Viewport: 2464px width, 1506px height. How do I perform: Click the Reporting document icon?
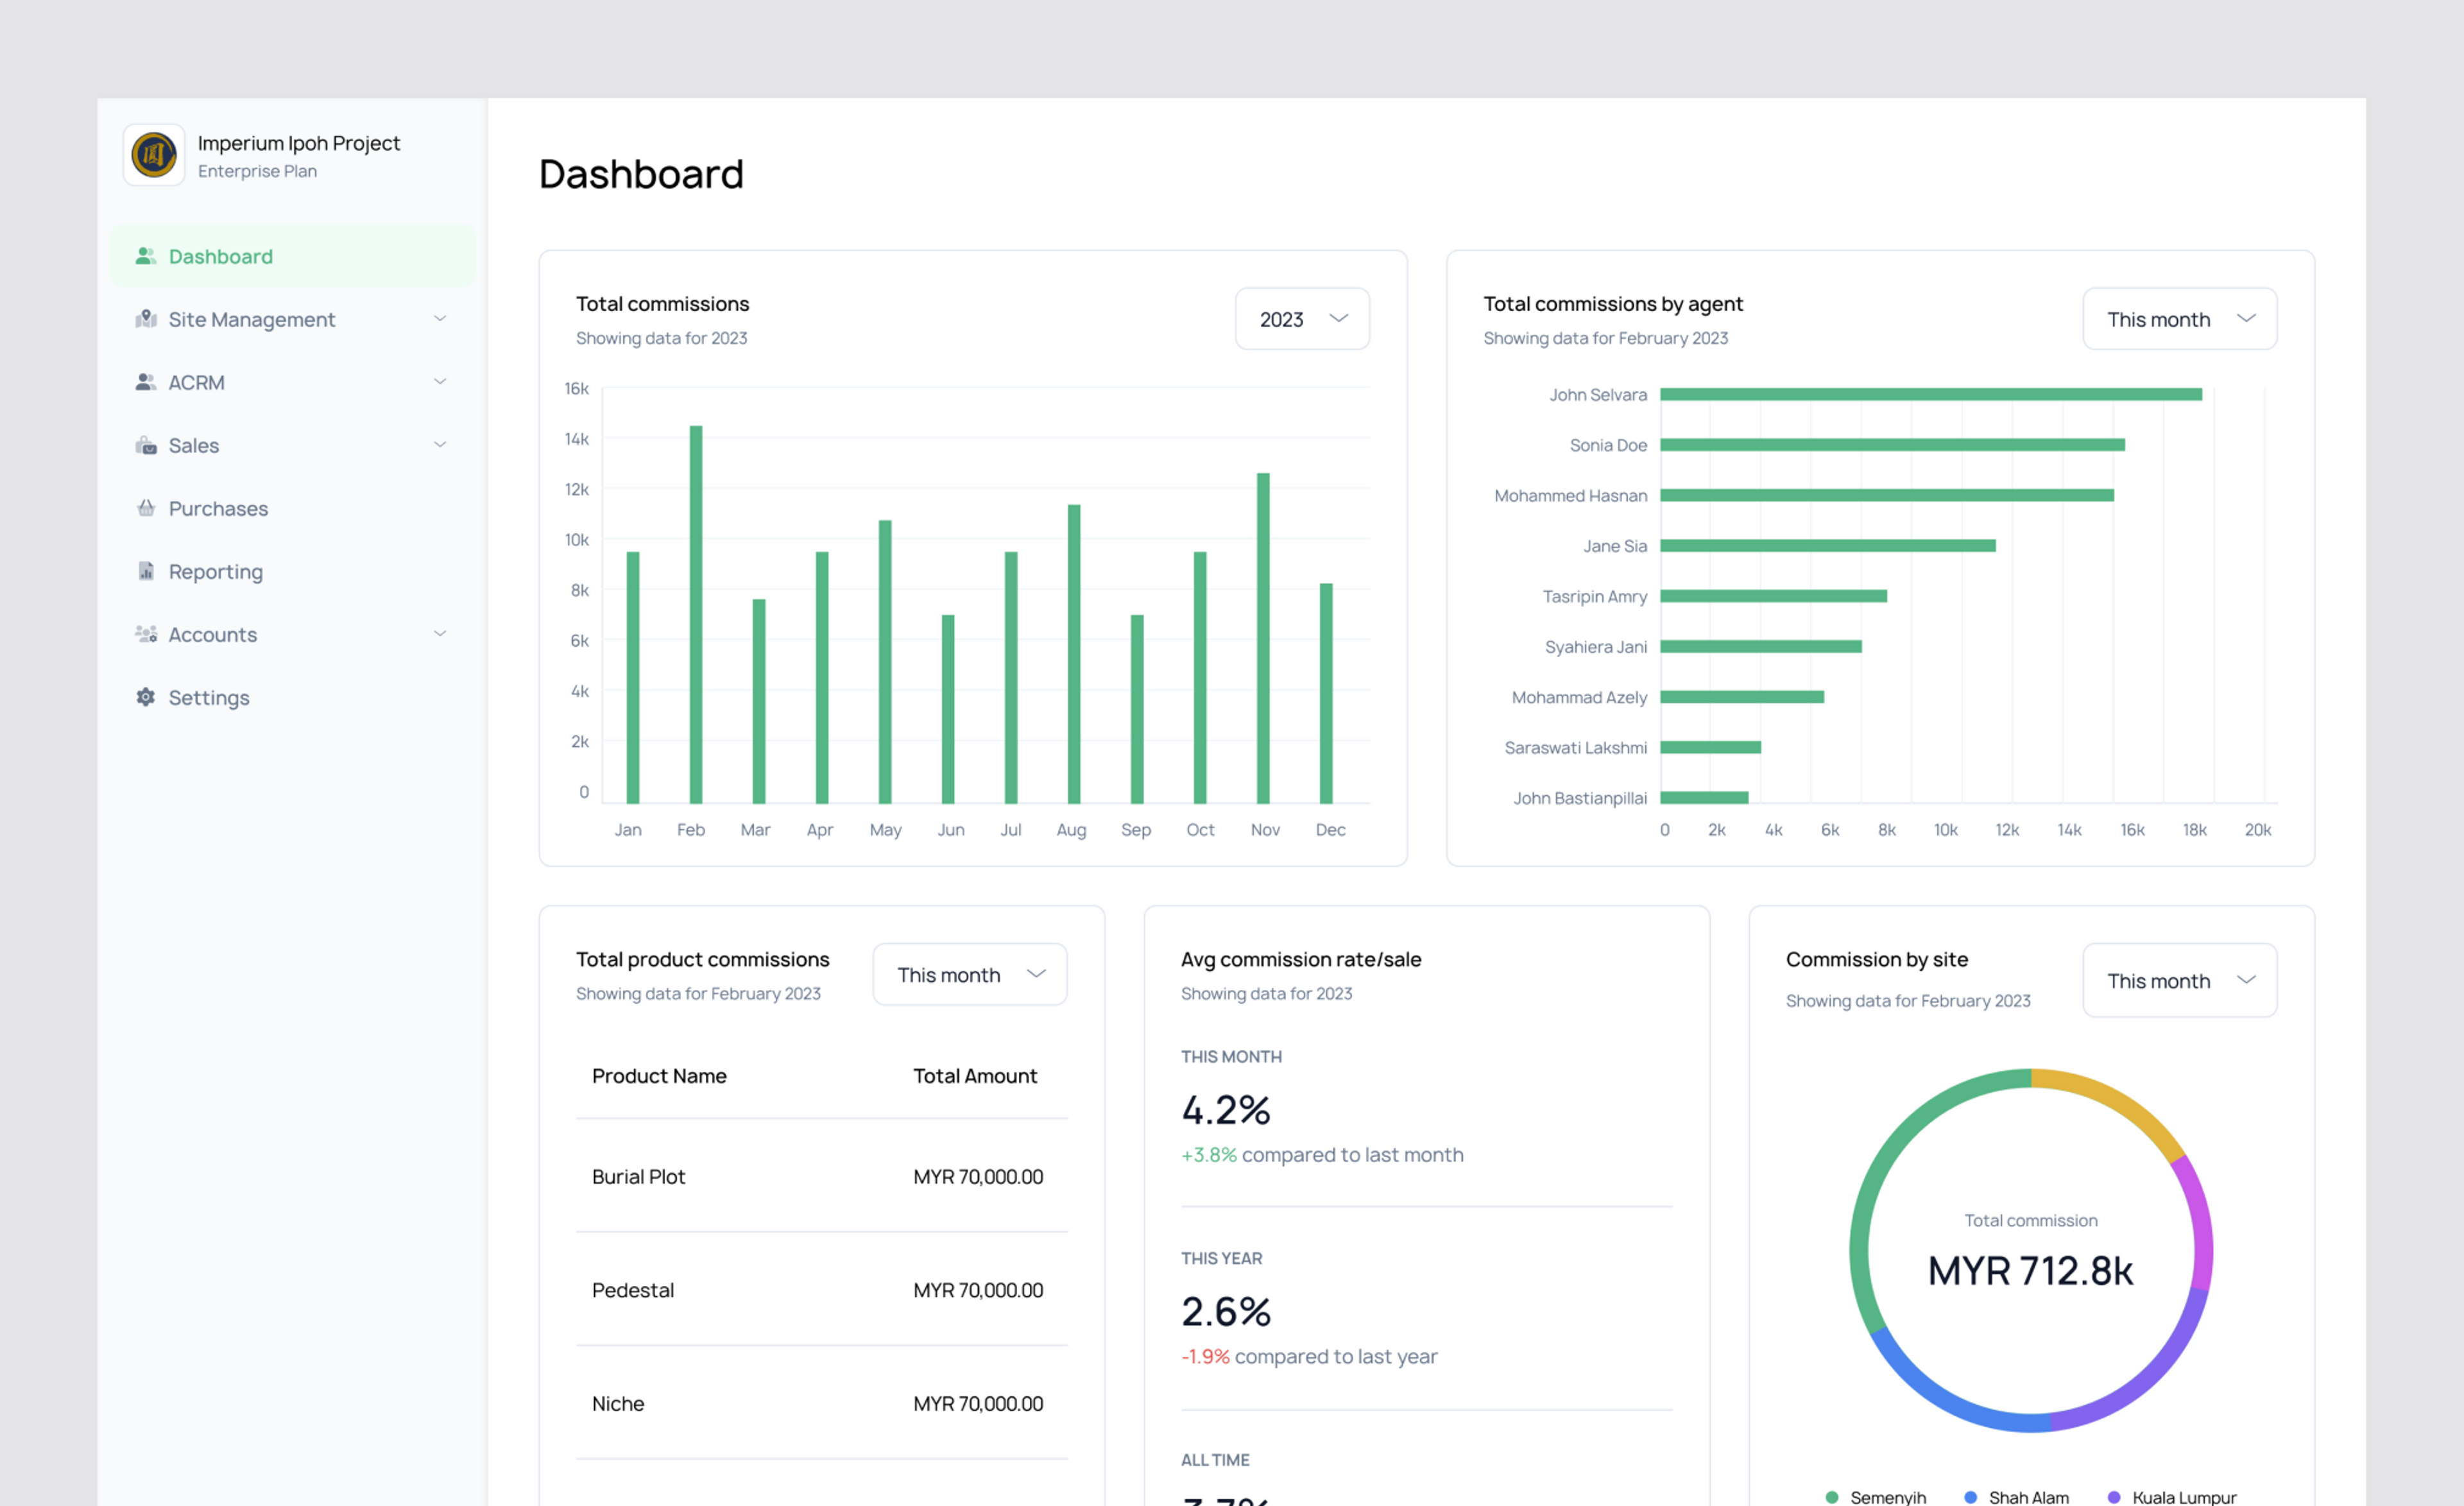(x=146, y=571)
